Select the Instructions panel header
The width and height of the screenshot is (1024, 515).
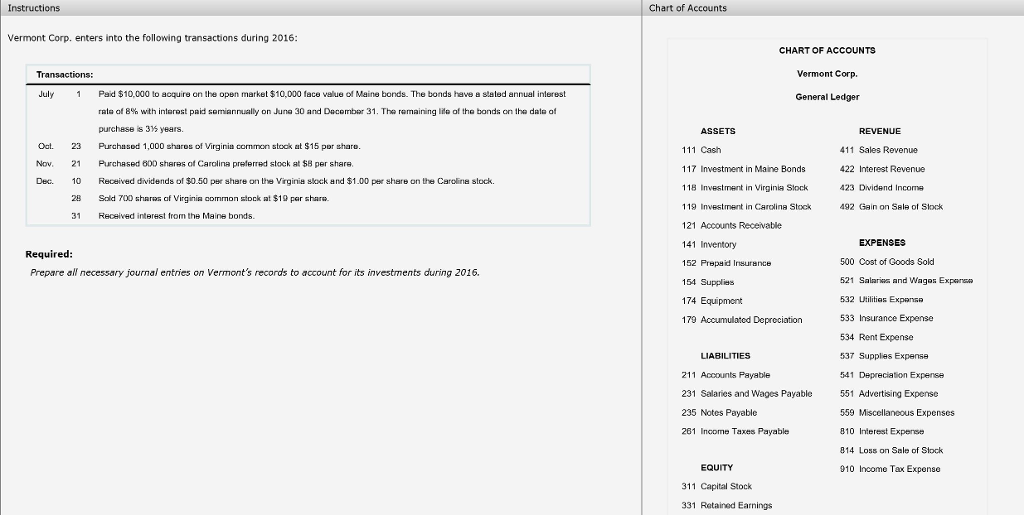pyautogui.click(x=320, y=8)
